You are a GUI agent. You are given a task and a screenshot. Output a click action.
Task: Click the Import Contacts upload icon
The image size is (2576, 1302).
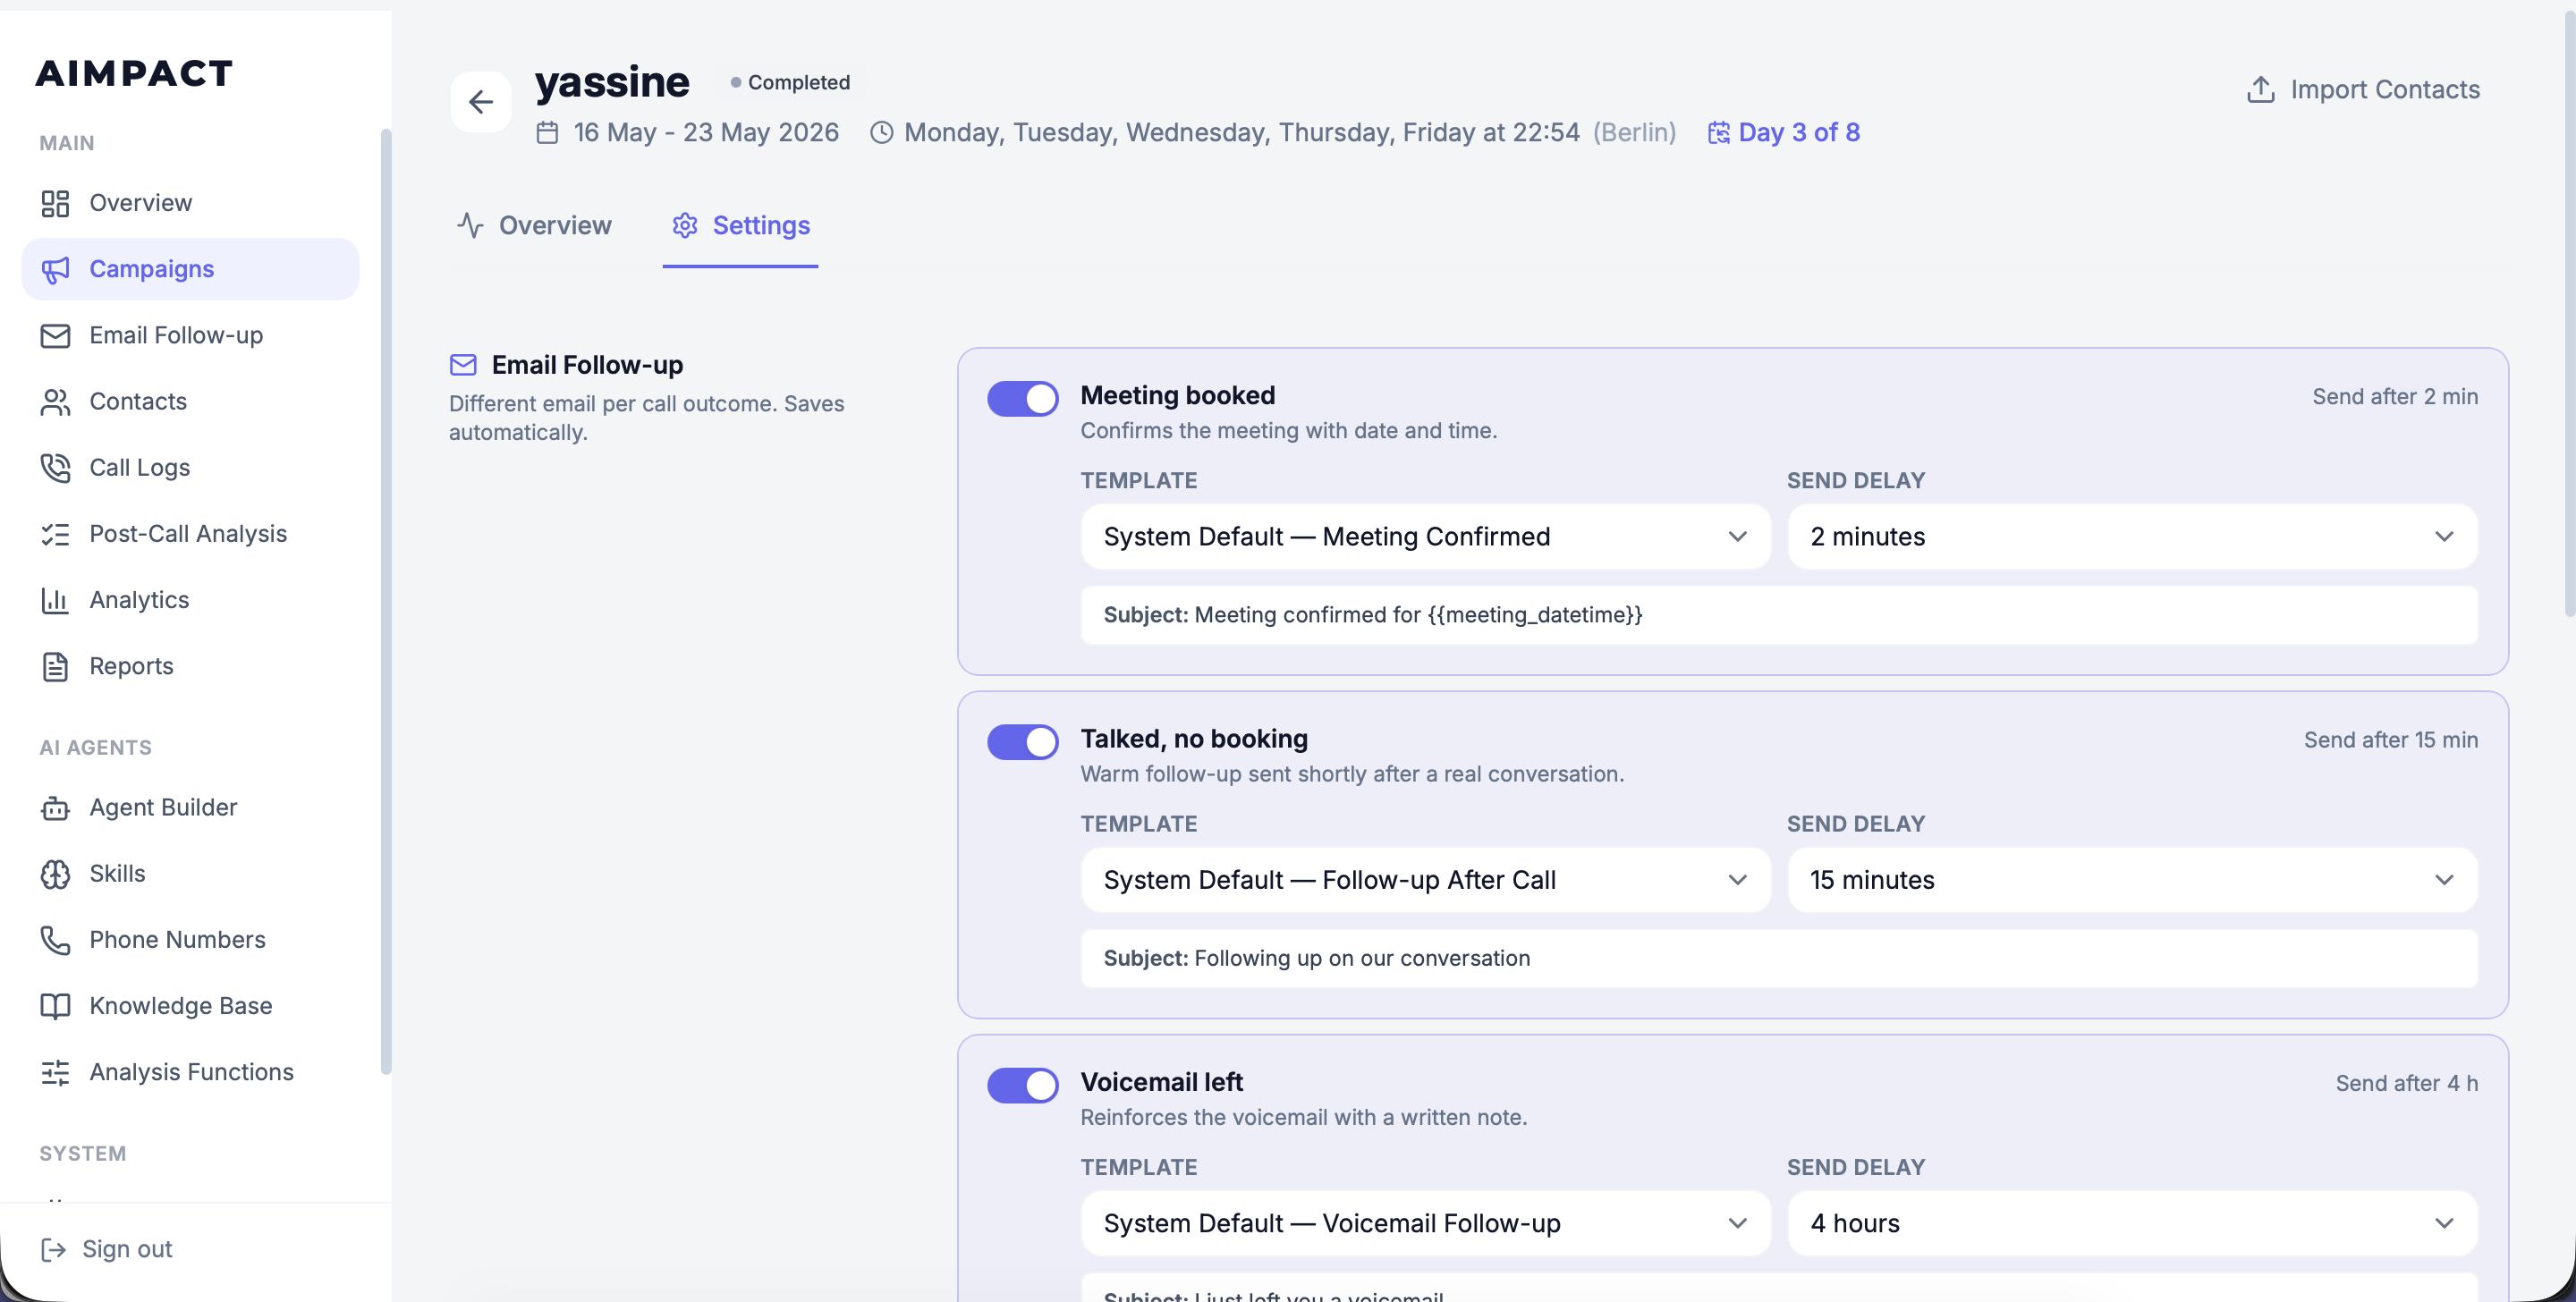(x=2260, y=89)
